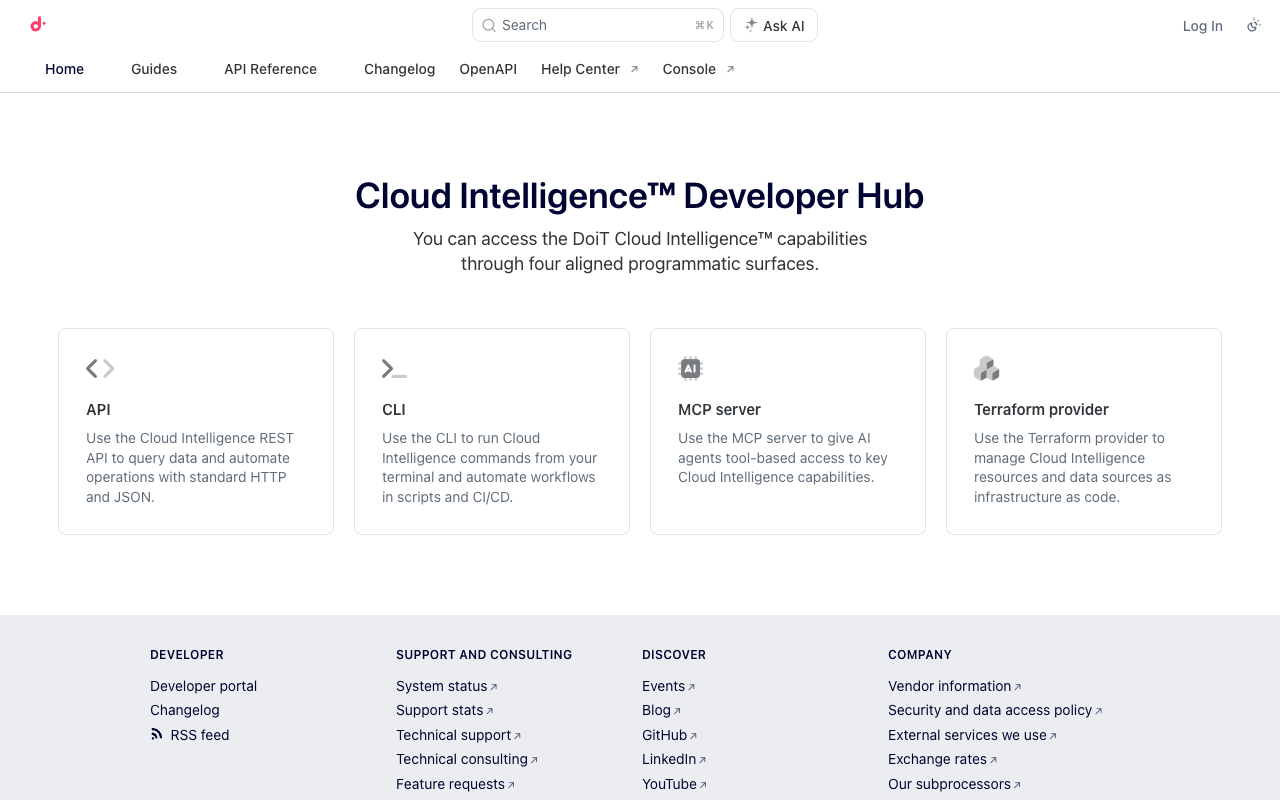Open External services we use link

[x=967, y=735]
